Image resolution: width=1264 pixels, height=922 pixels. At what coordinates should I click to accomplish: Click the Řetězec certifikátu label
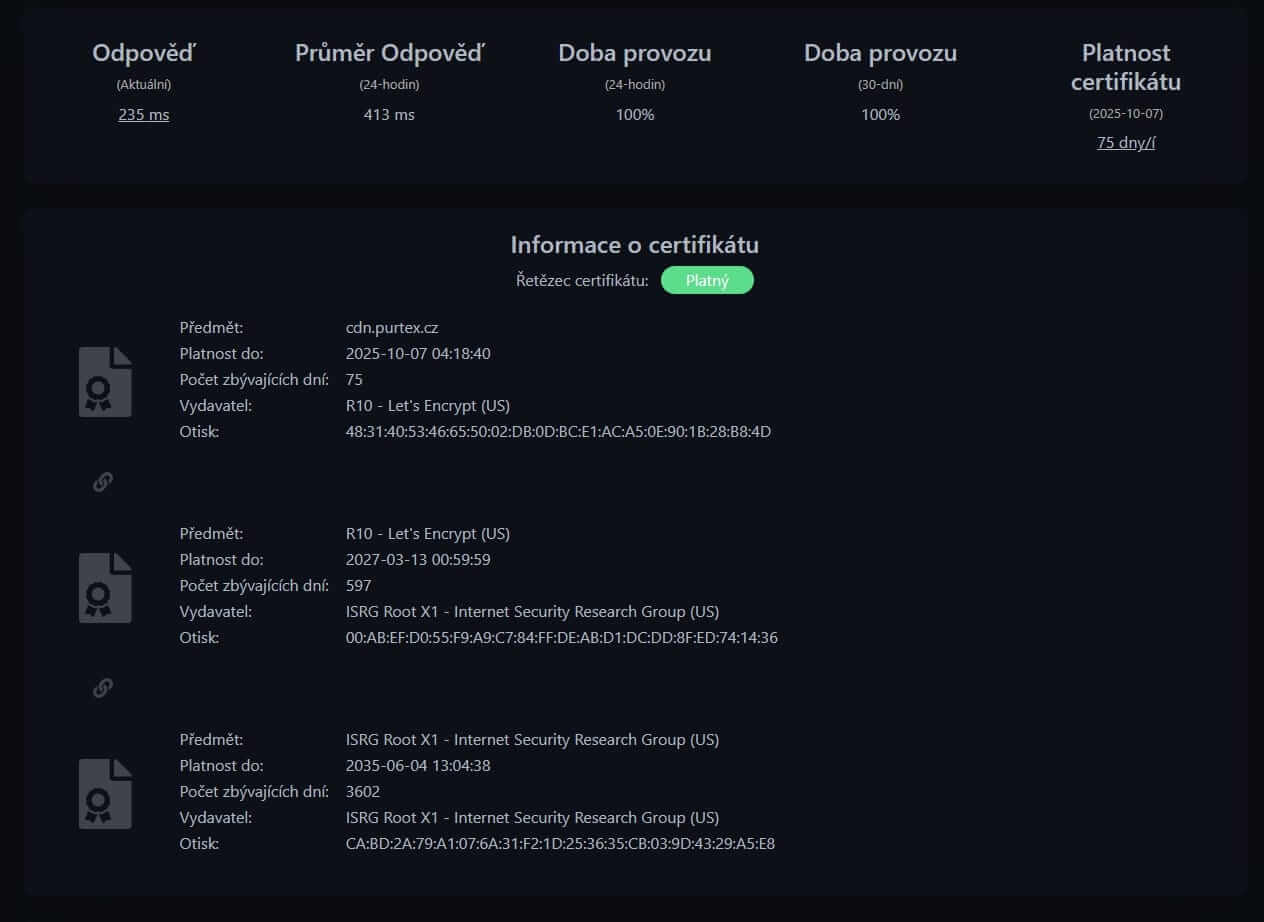tap(582, 280)
